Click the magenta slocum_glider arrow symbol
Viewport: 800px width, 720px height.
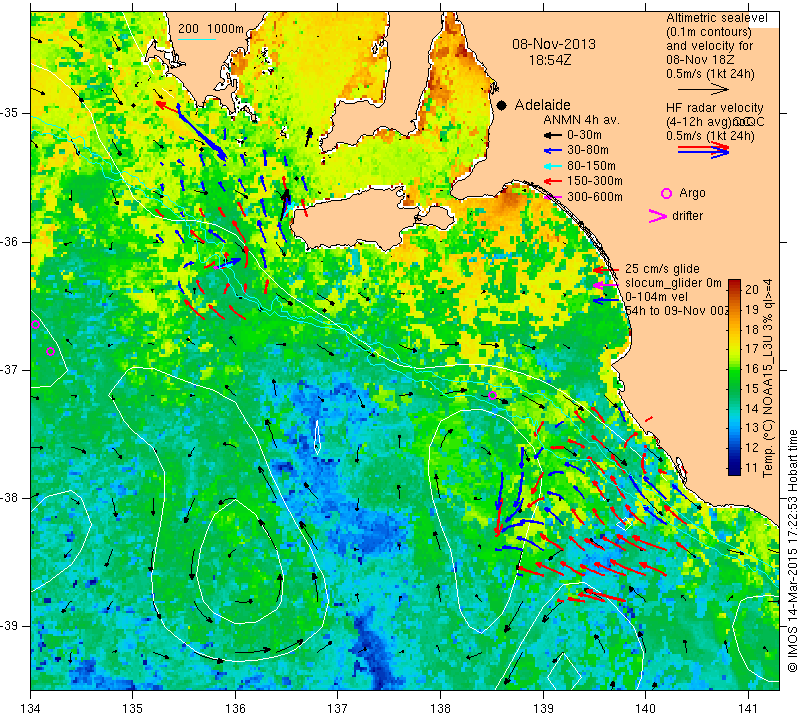[x=606, y=285]
